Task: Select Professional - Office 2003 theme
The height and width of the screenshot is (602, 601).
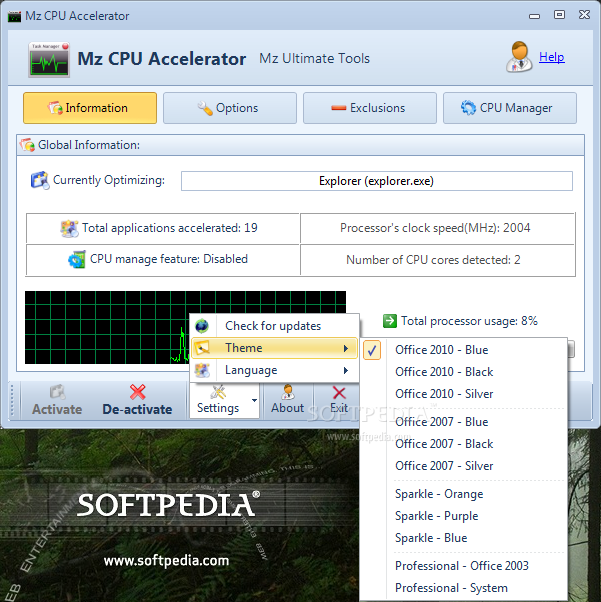Action: click(464, 566)
